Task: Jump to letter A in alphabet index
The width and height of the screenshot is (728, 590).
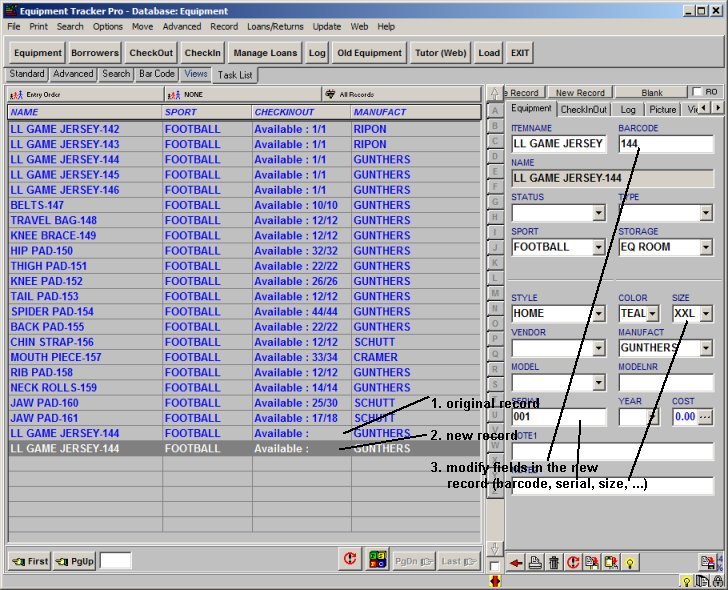Action: (x=495, y=110)
